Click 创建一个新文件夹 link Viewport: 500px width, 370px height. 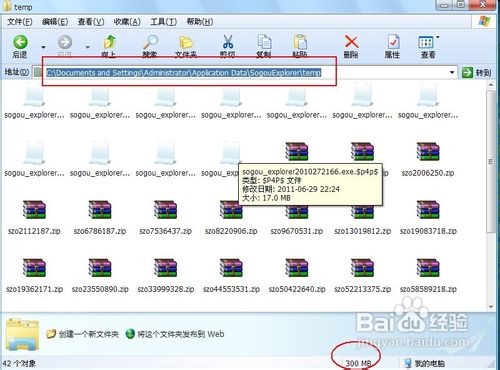pos(82,334)
